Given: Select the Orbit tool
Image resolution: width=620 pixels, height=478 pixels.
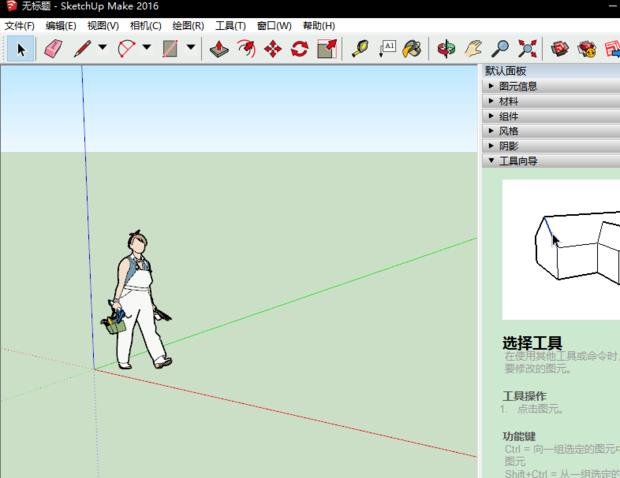Looking at the screenshot, I should 447,48.
